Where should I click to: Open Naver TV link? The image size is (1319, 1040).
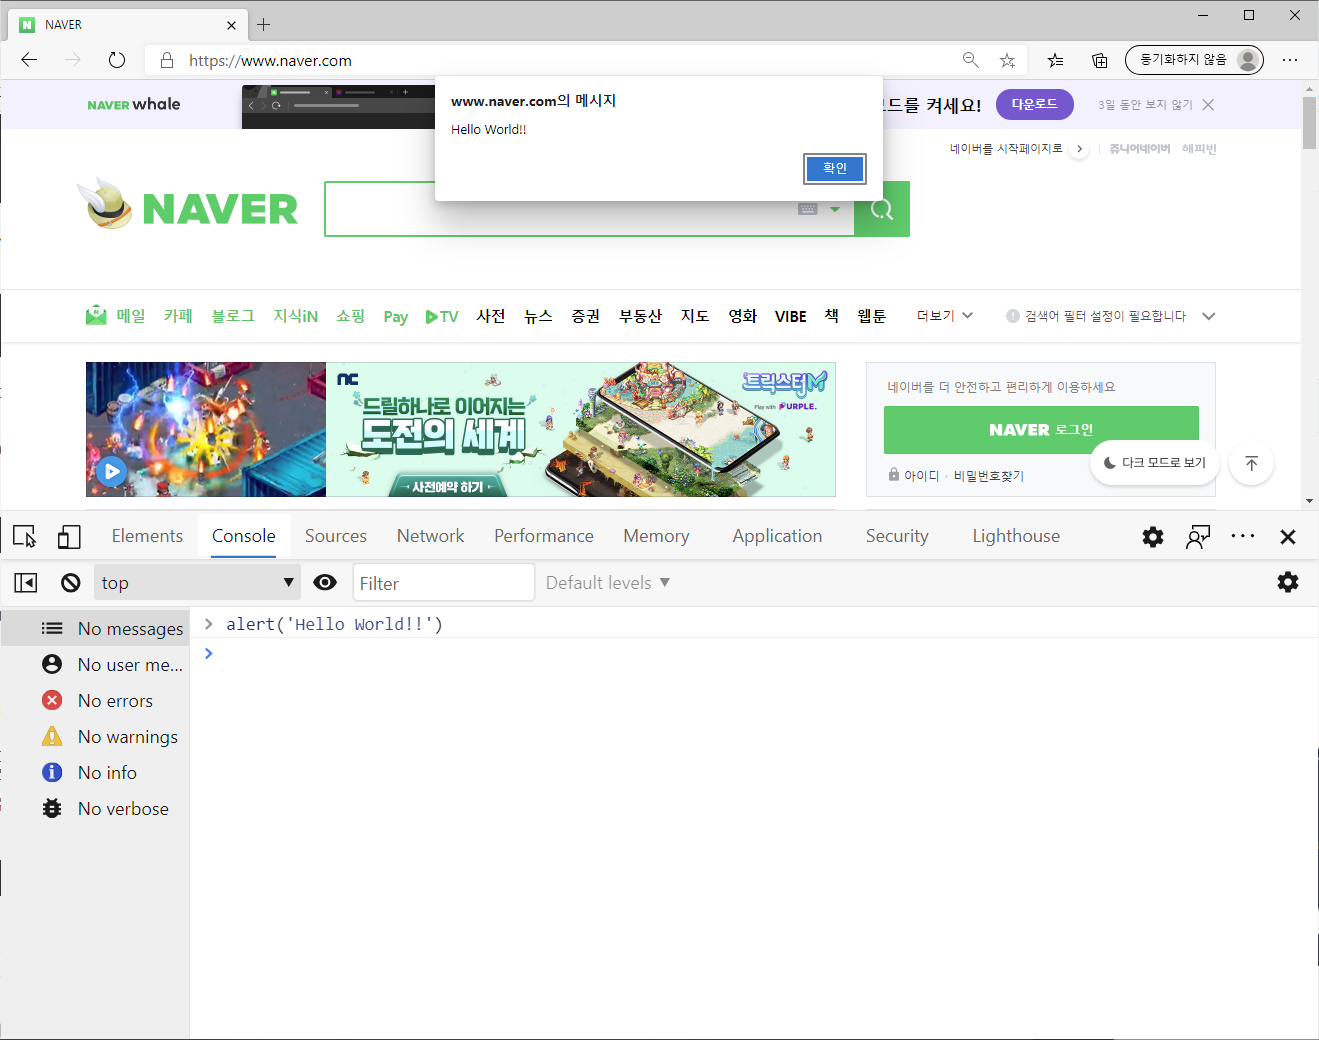pyautogui.click(x=442, y=316)
